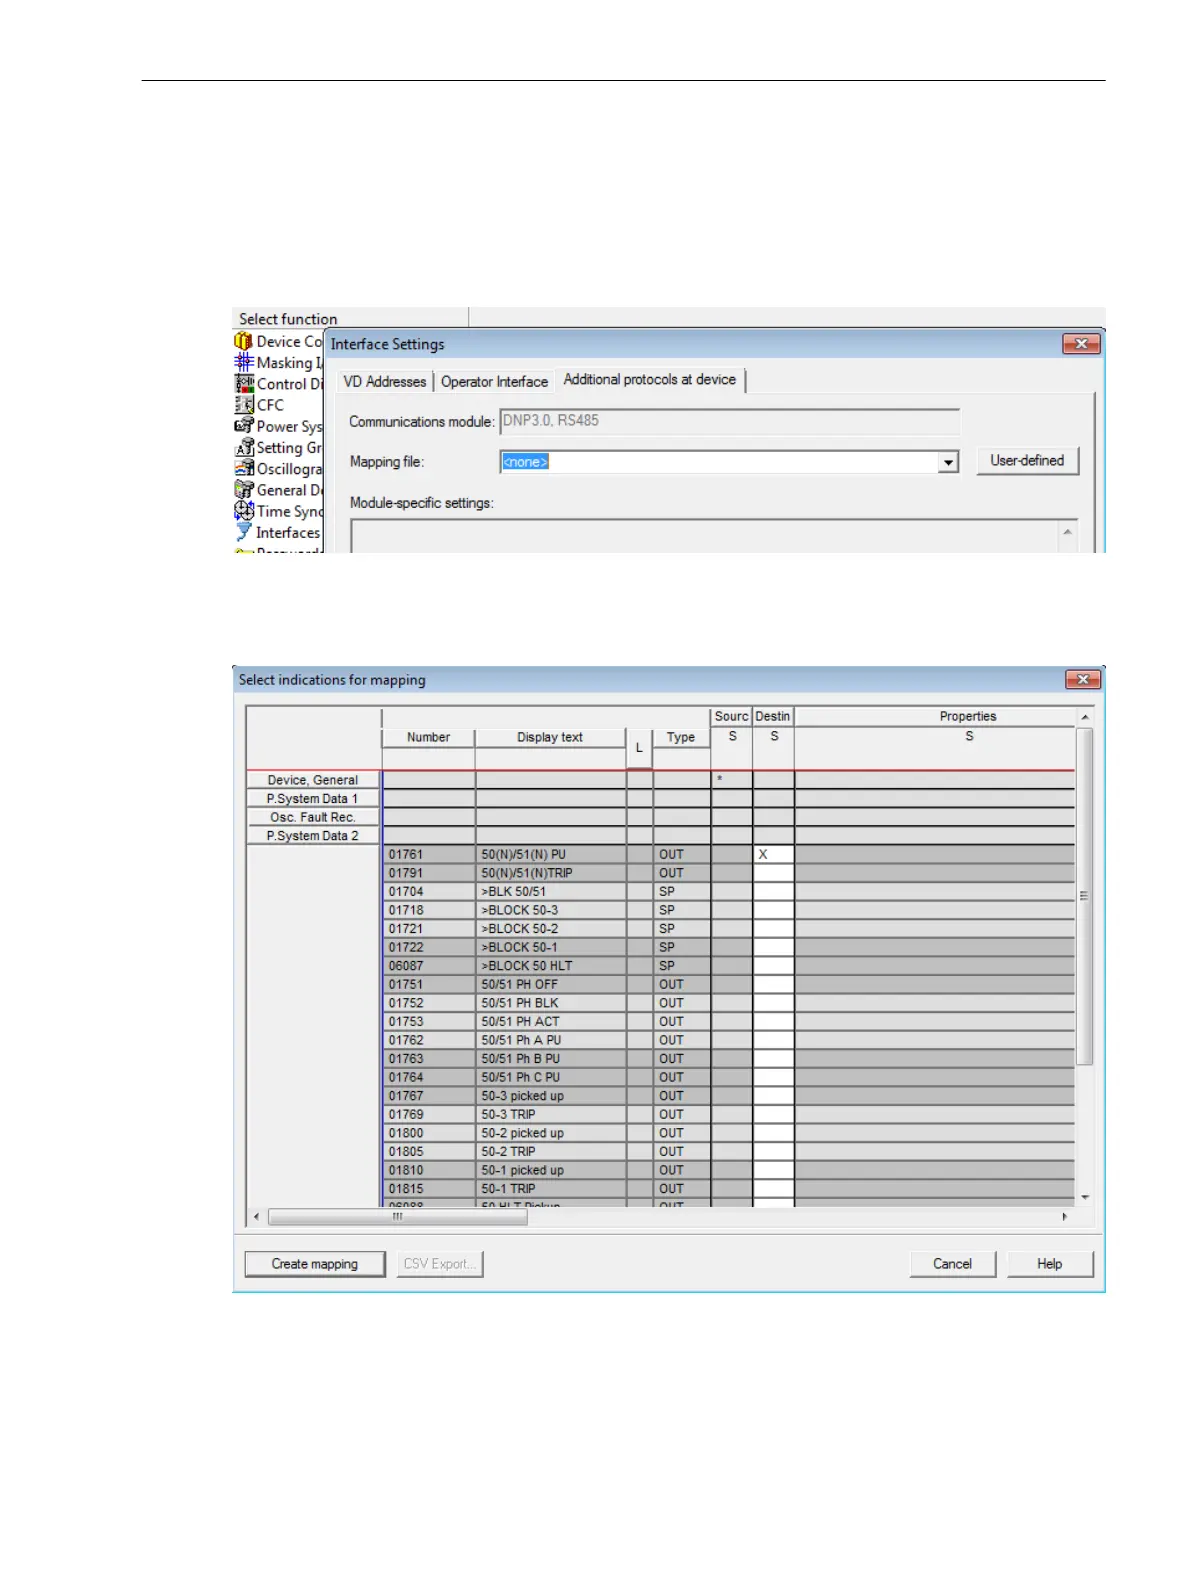Toggle Destination S cell for 50-1 TRIP
The image size is (1191, 1587).
[773, 1188]
